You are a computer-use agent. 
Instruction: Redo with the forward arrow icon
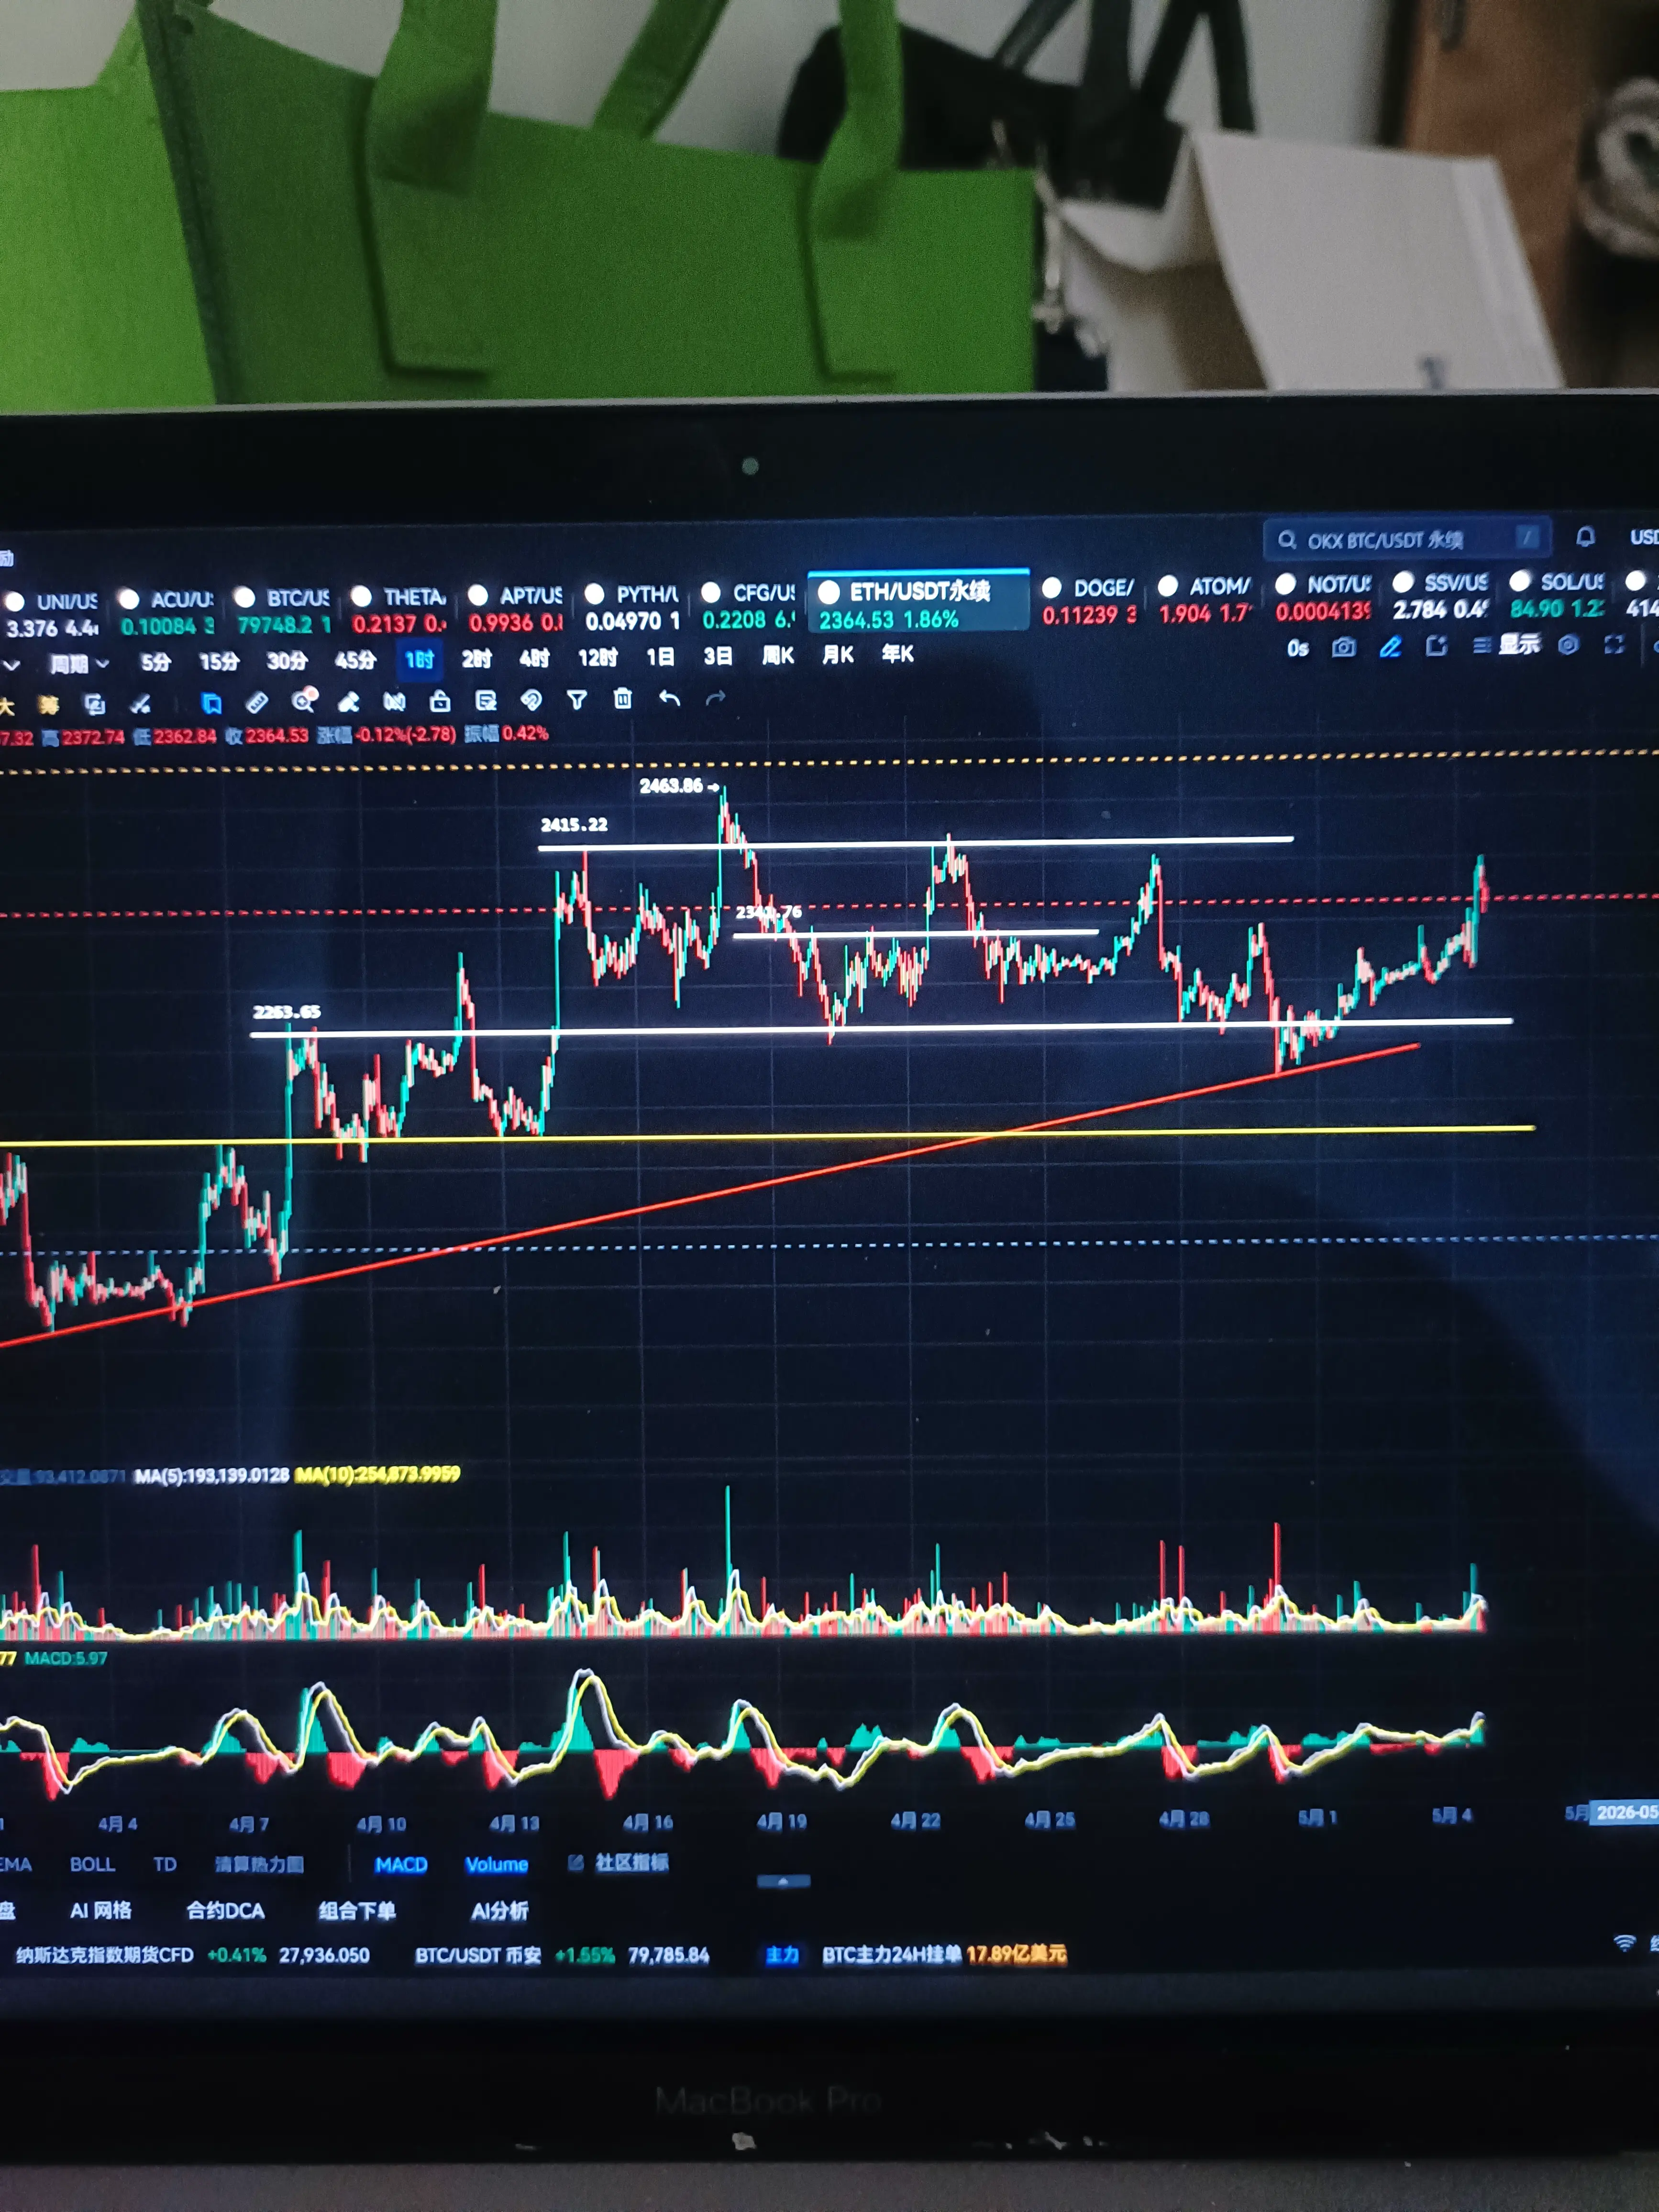point(715,698)
